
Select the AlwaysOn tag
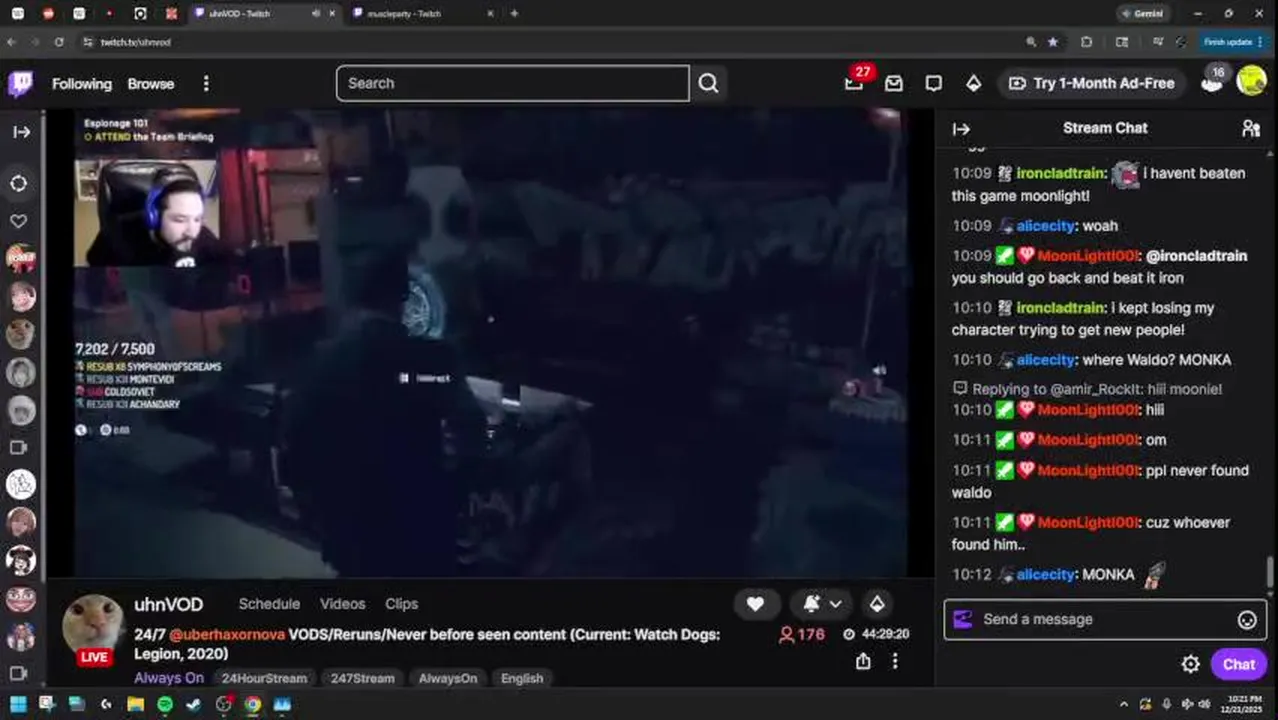coord(448,678)
